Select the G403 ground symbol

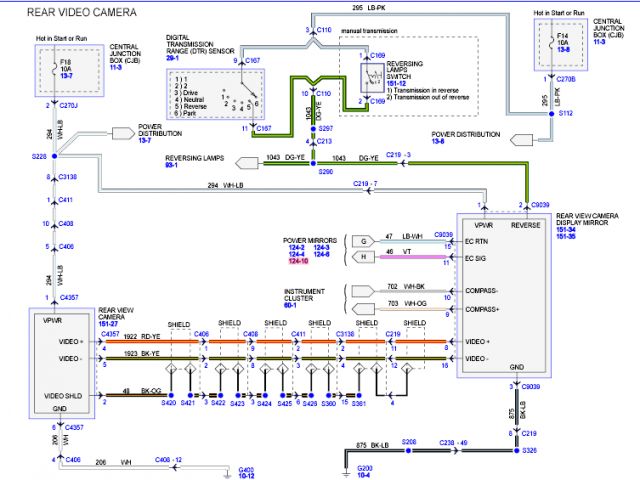click(x=238, y=465)
